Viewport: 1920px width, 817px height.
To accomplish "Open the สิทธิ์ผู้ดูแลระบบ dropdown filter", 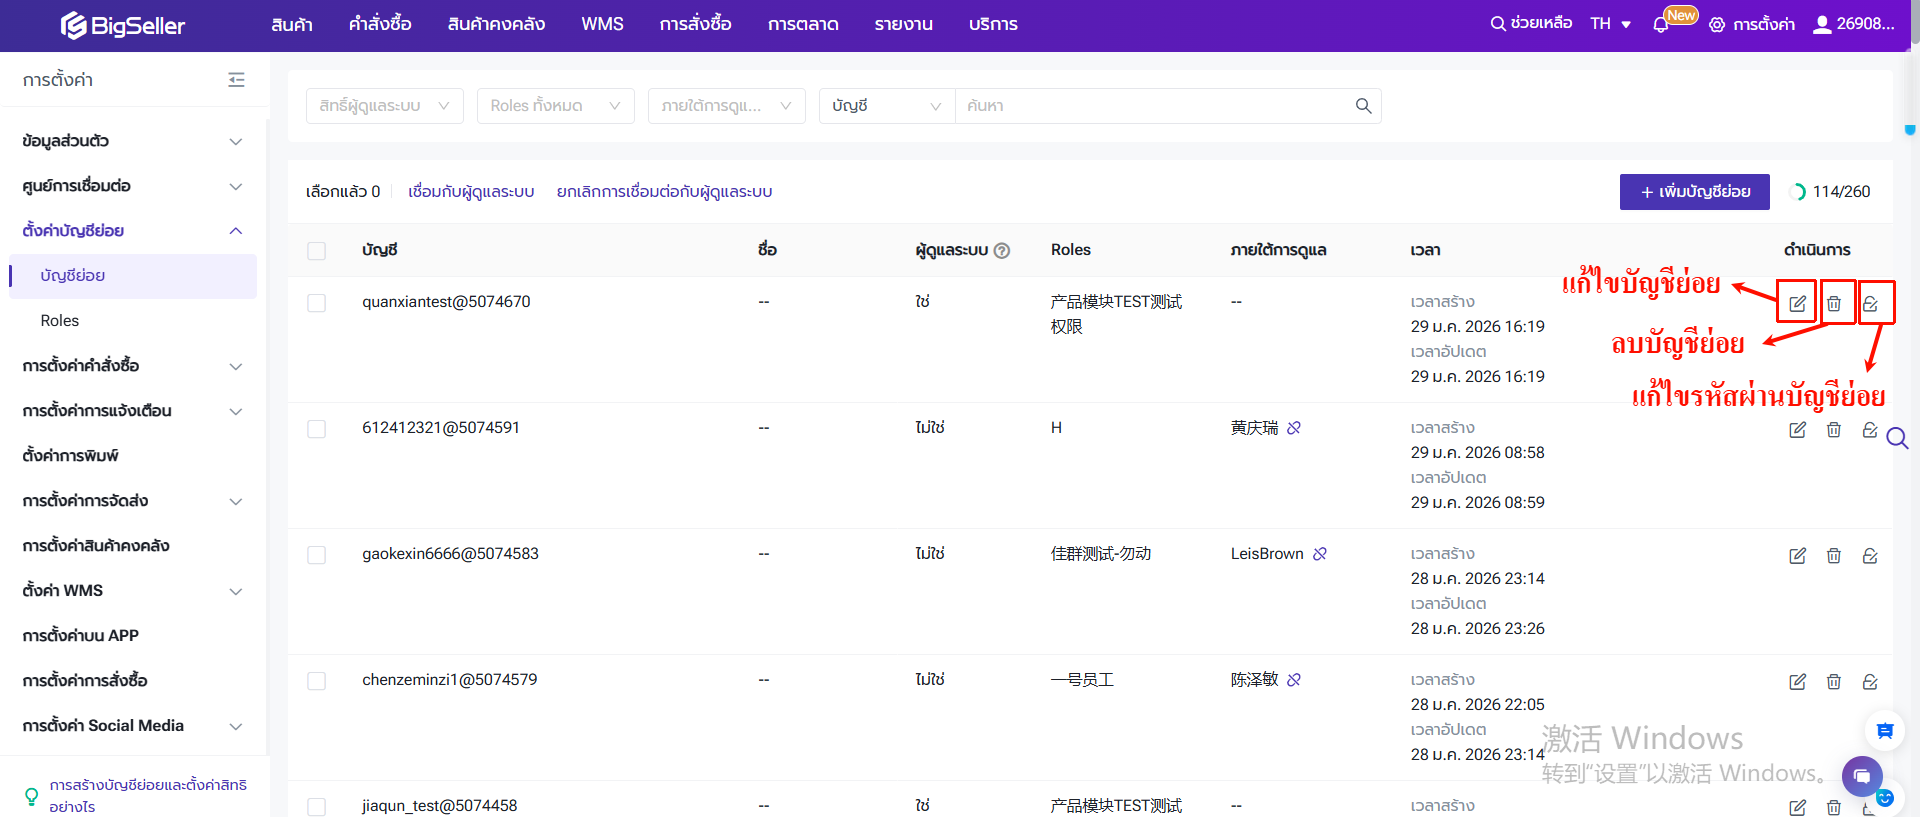I will pyautogui.click(x=384, y=106).
